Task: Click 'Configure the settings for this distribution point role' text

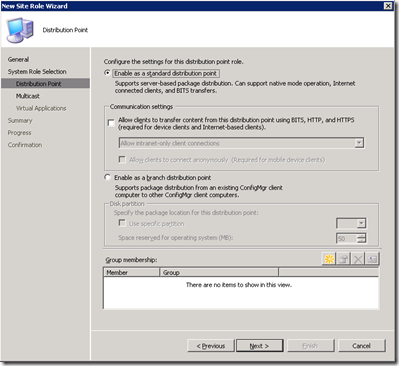Action: [x=174, y=62]
